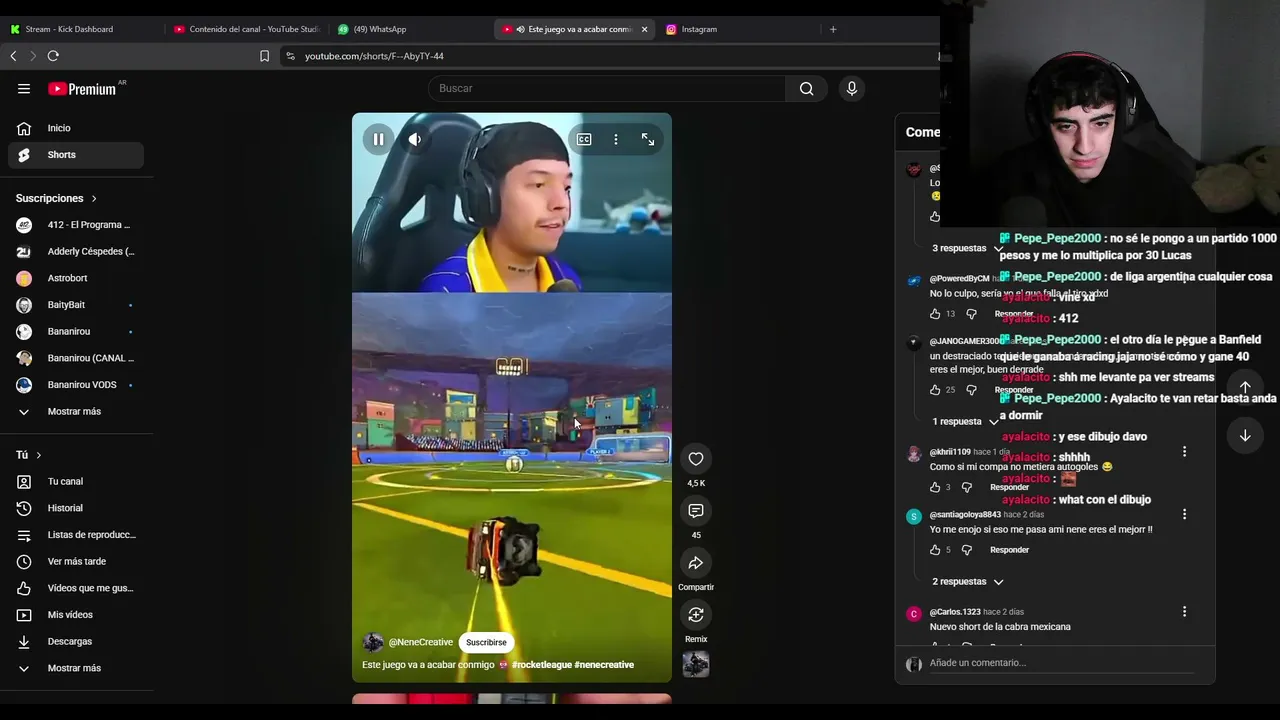Open the comments panel button showing 45
1280x720 pixels.
coord(696,512)
